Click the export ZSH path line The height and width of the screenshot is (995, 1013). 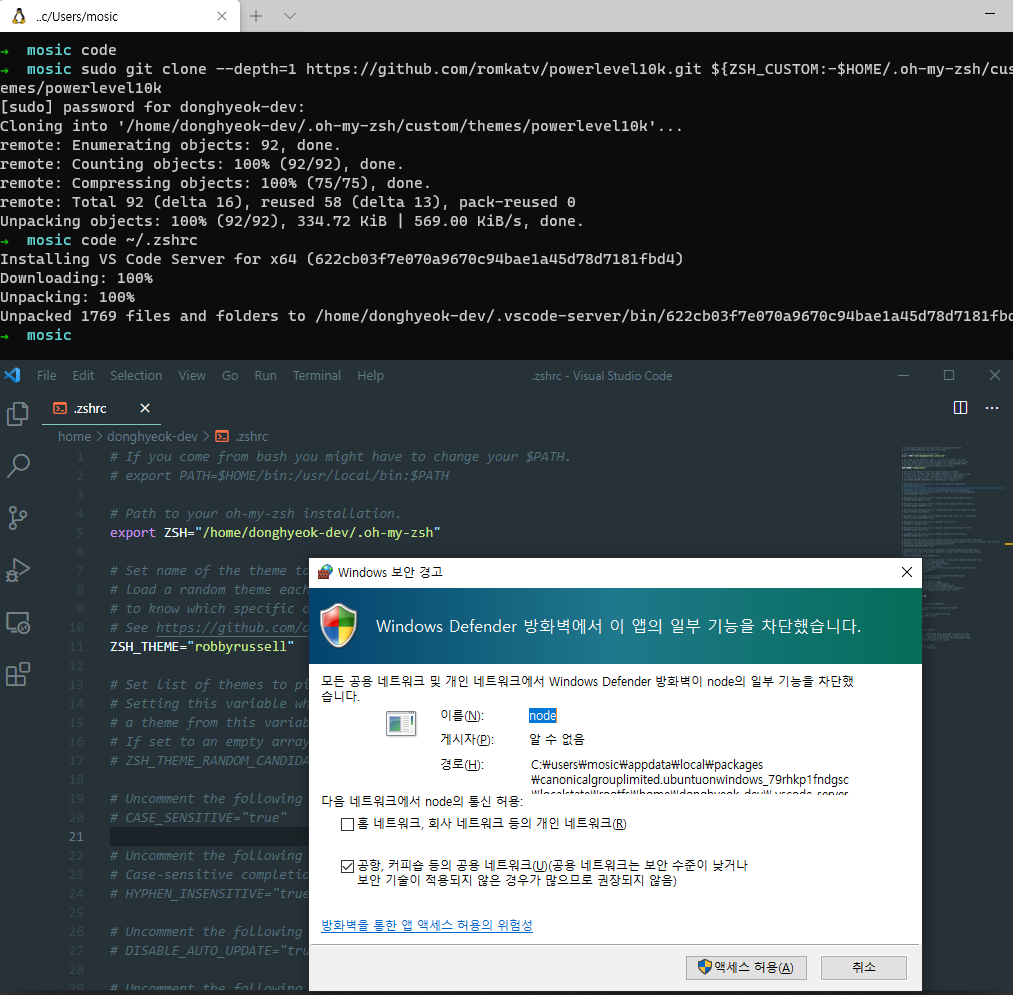tap(275, 533)
